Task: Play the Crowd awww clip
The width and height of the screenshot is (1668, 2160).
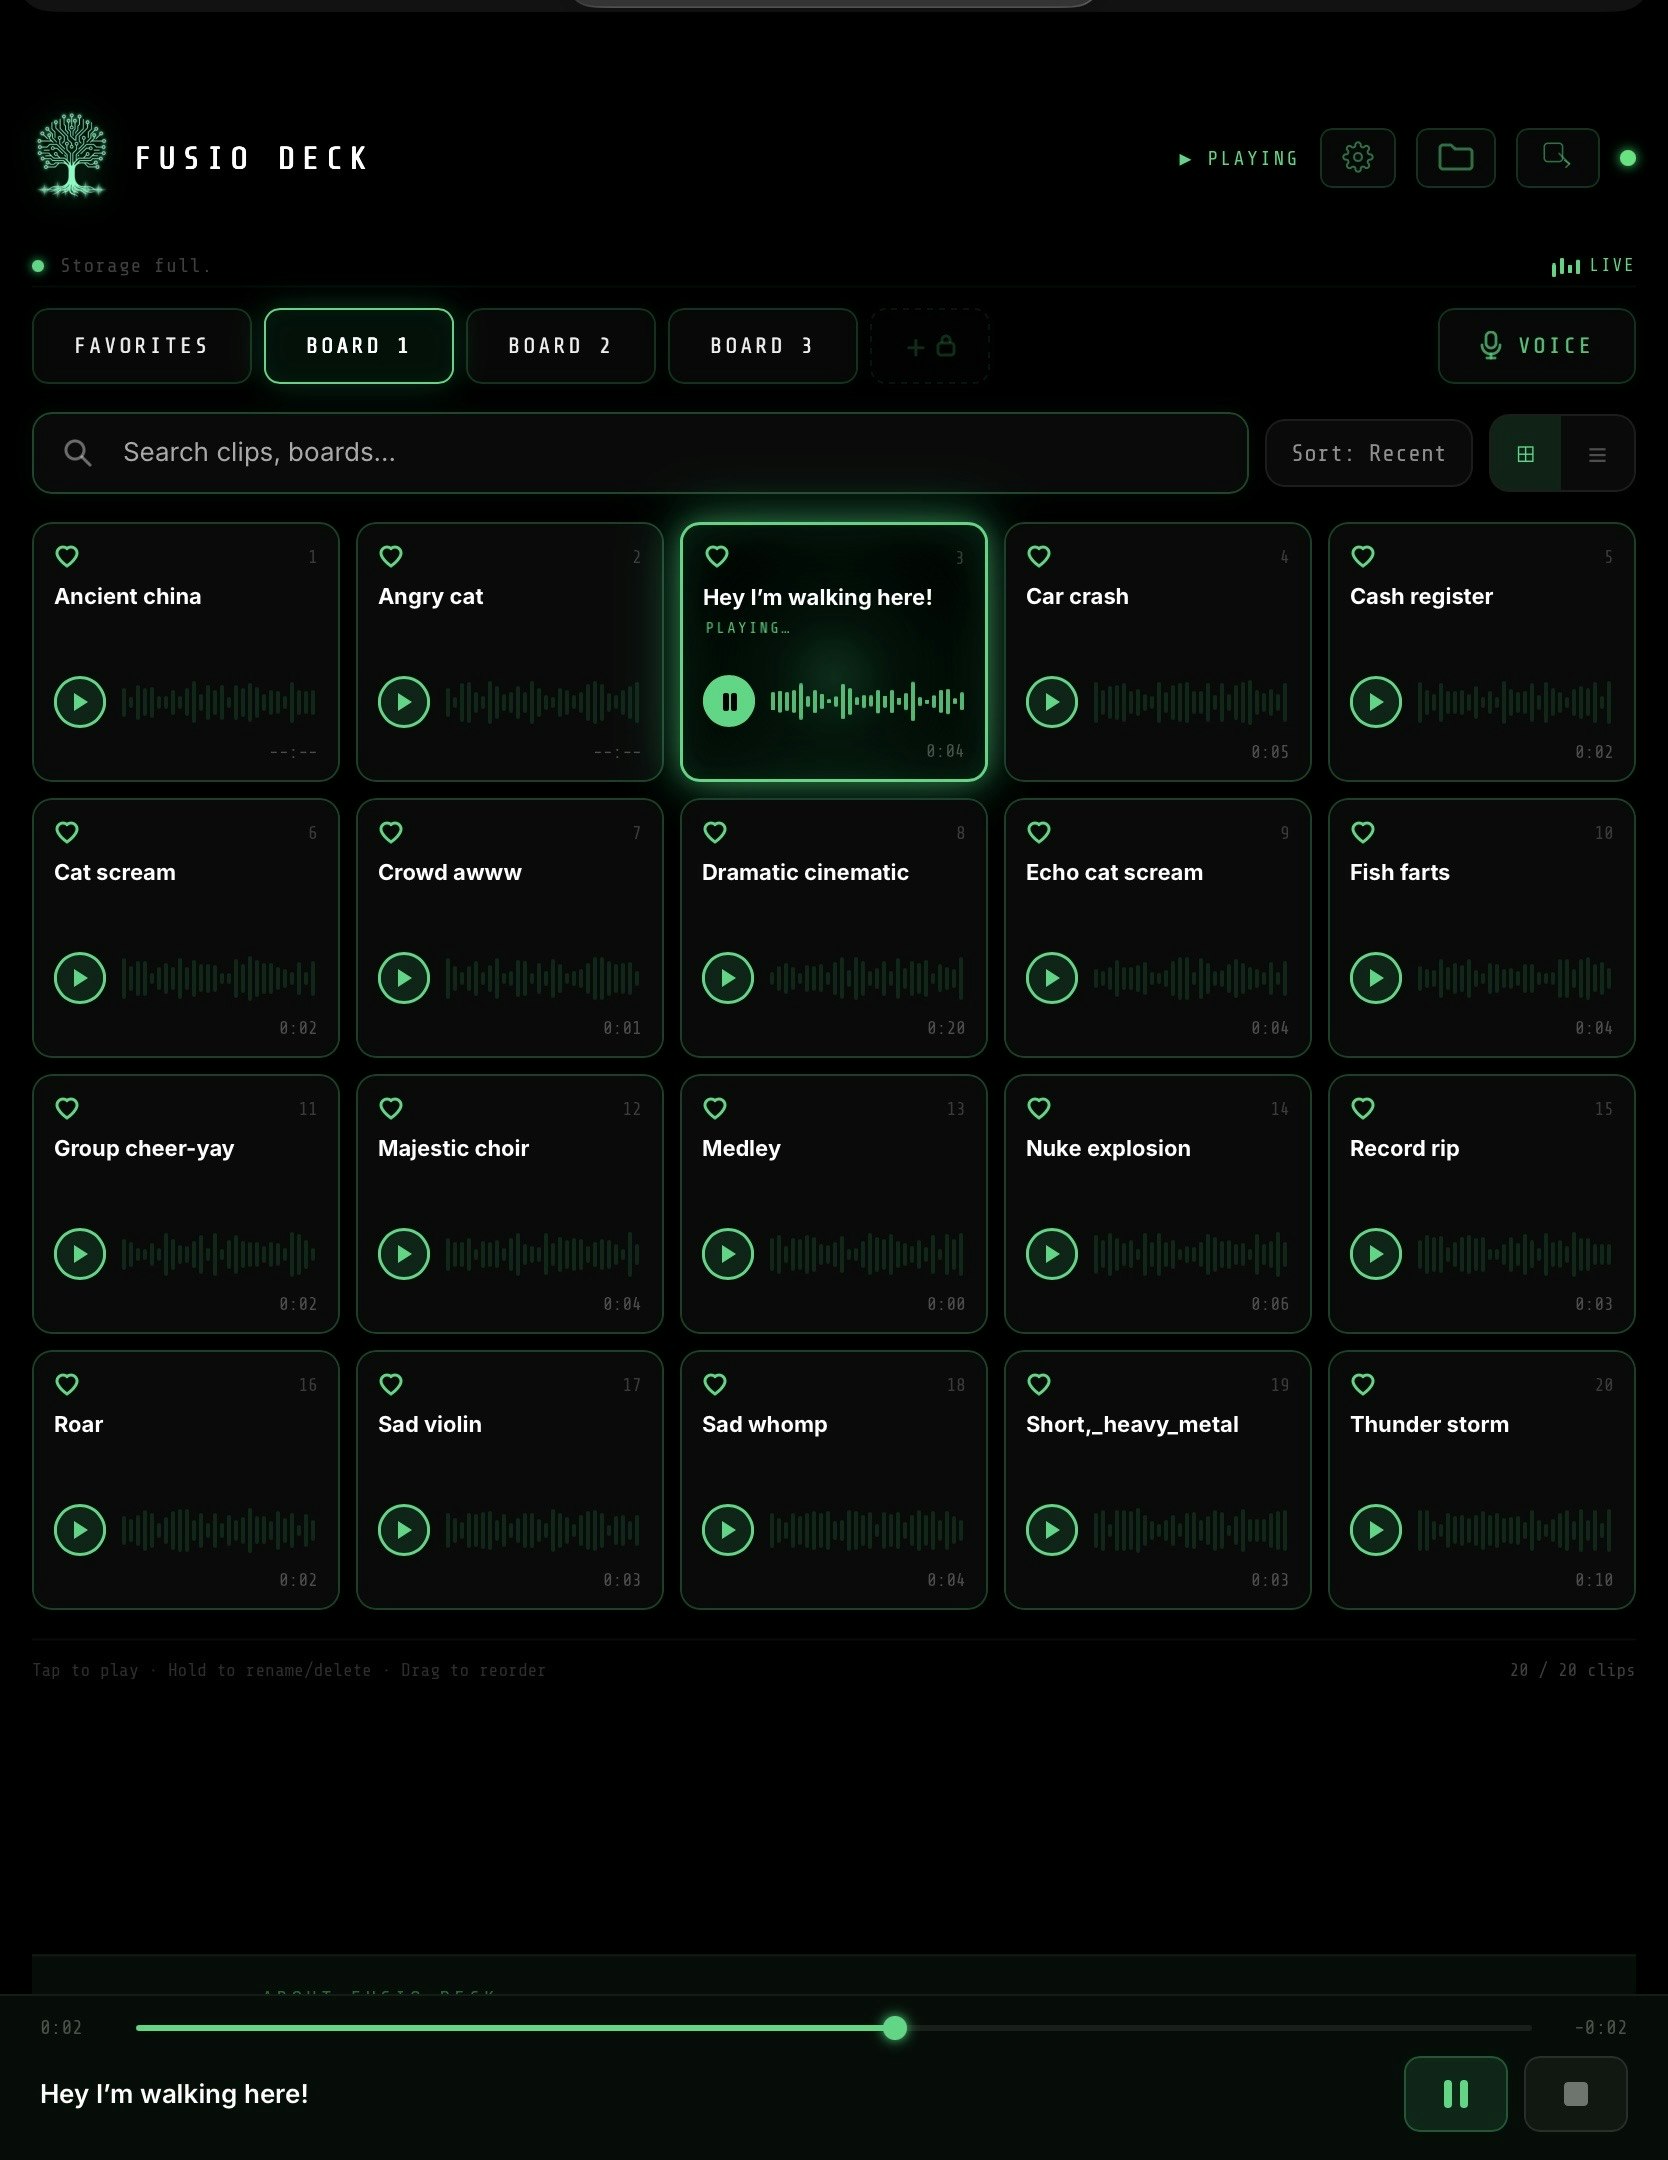Action: (x=404, y=978)
